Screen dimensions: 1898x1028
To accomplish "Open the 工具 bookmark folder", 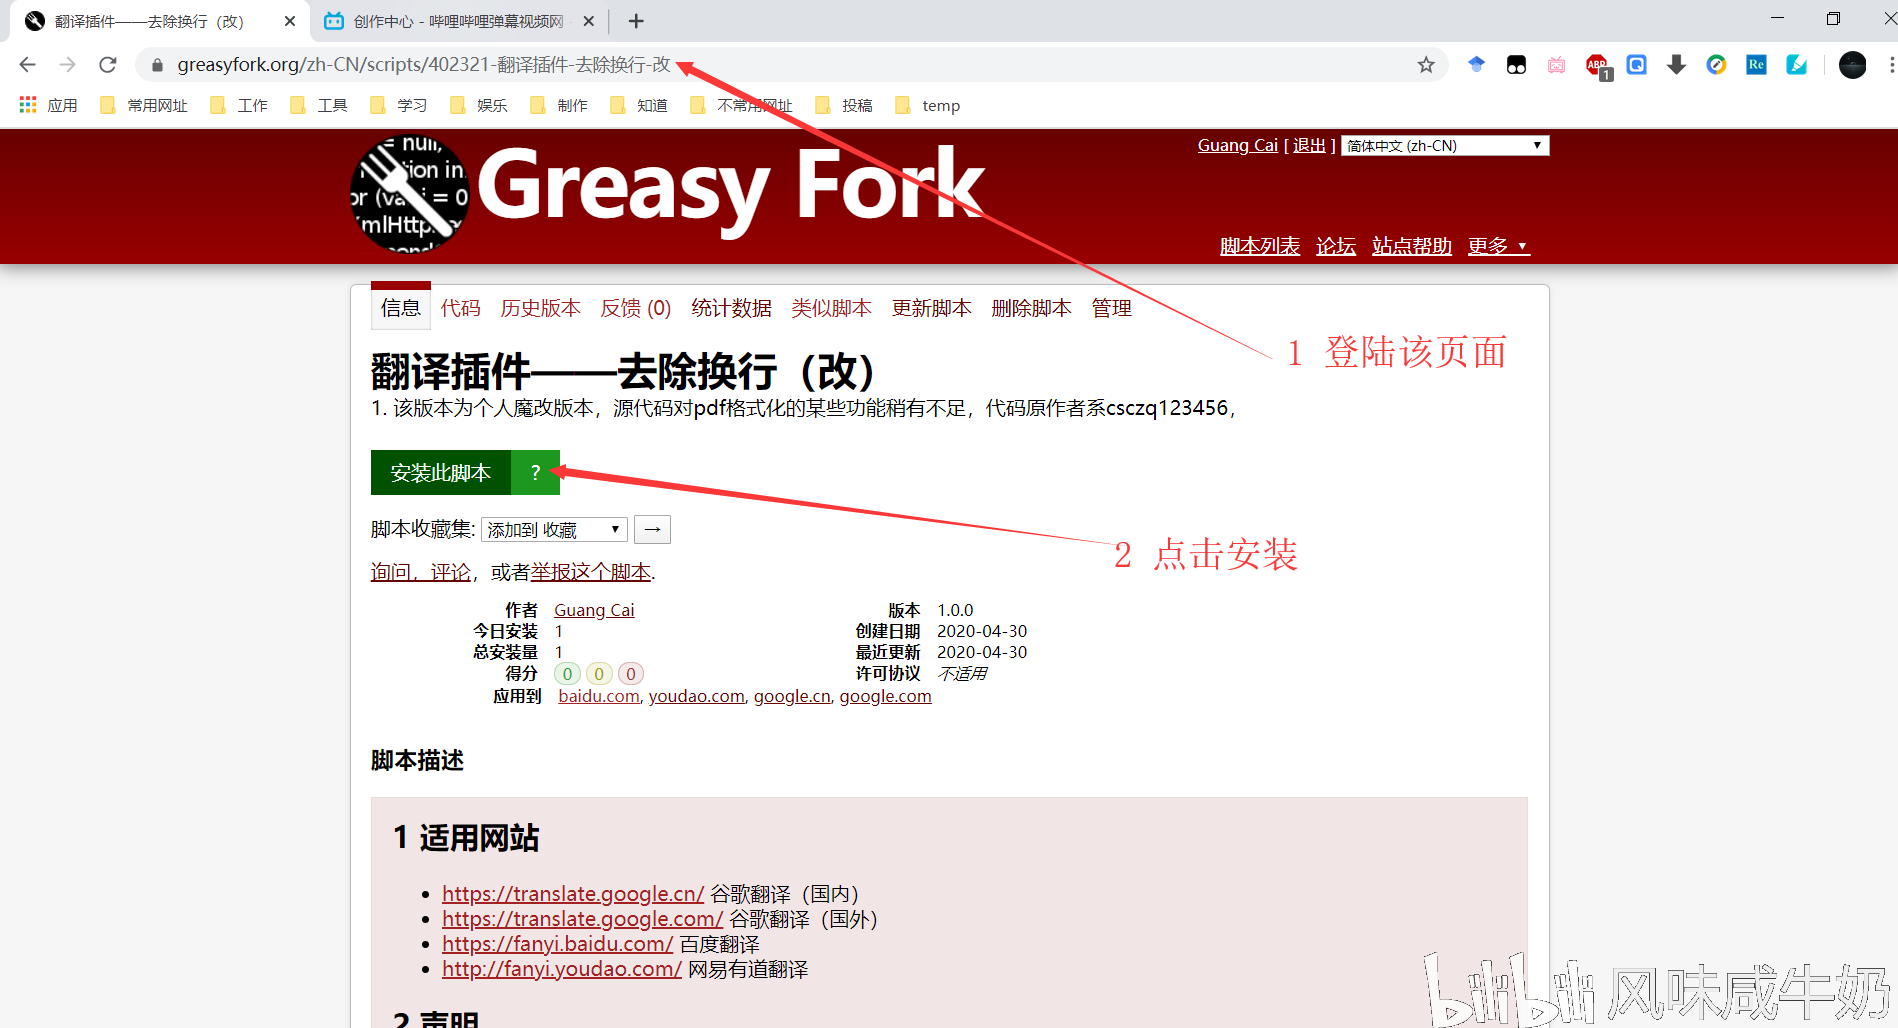I will [319, 105].
